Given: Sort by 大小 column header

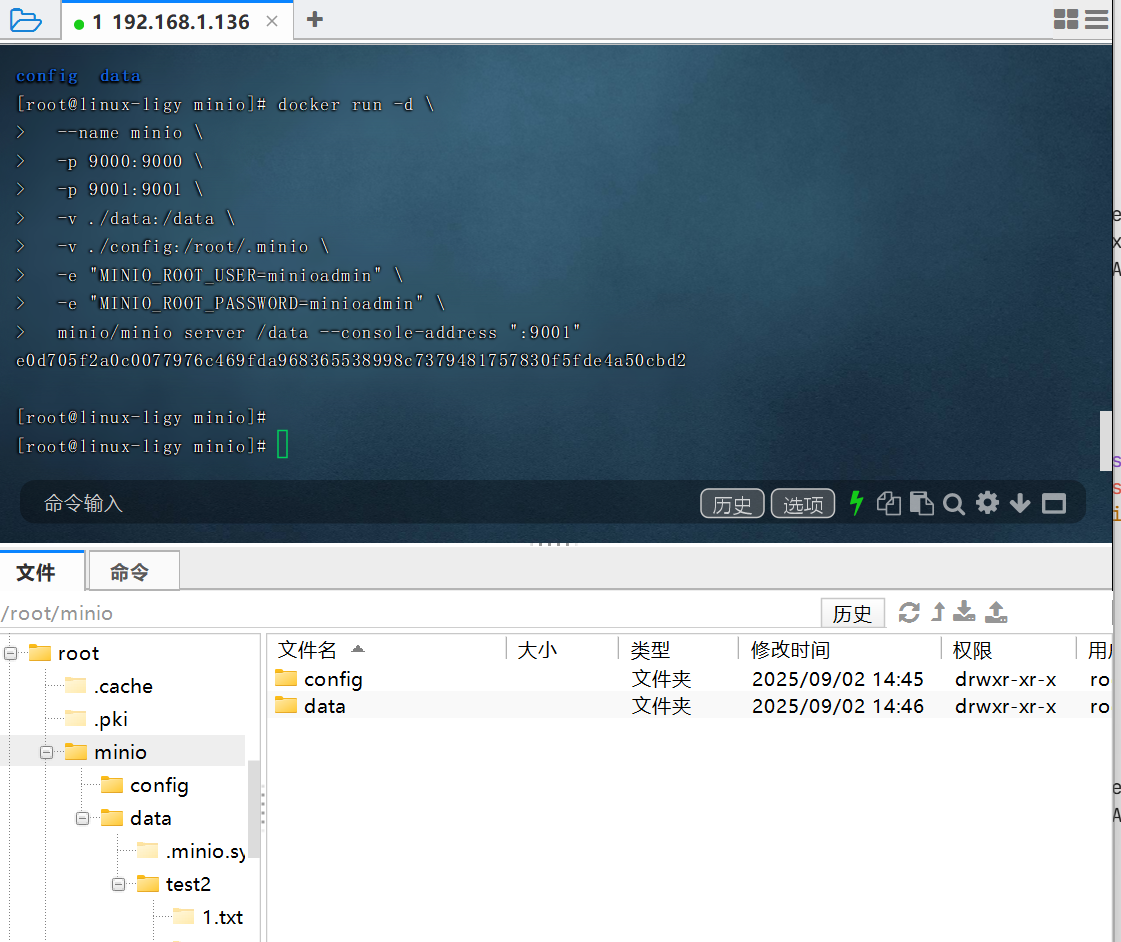Looking at the screenshot, I should coord(563,650).
